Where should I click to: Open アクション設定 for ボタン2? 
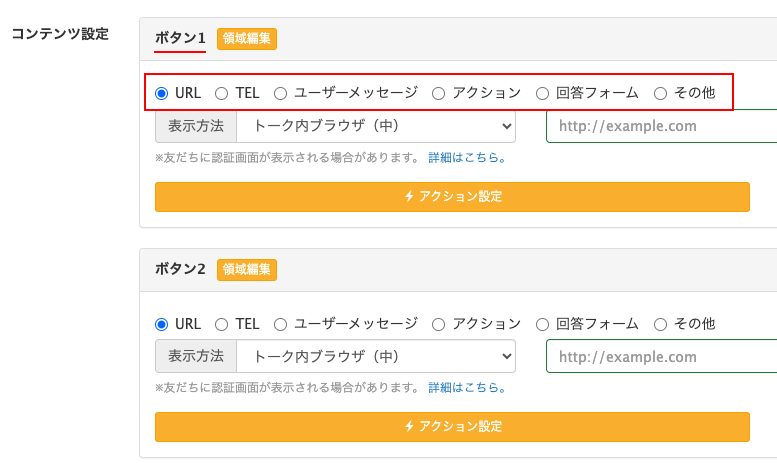tap(452, 427)
